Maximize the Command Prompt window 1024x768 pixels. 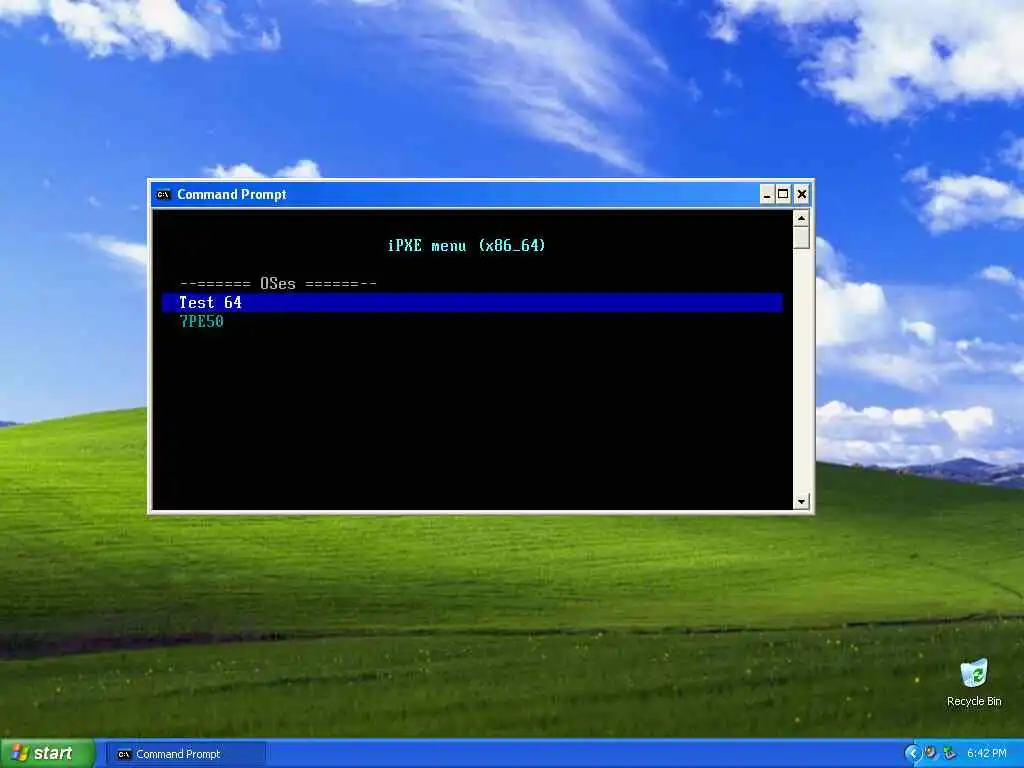pyautogui.click(x=783, y=194)
